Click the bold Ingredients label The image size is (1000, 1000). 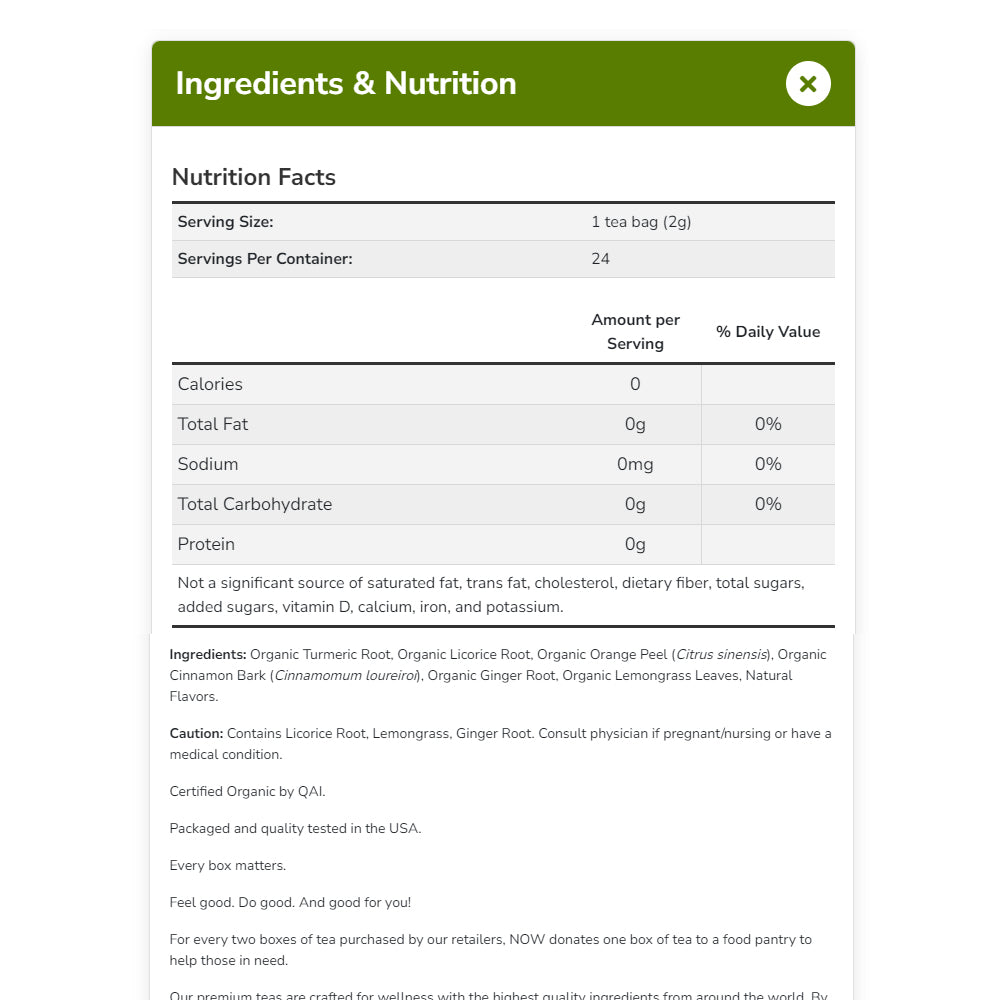click(208, 655)
